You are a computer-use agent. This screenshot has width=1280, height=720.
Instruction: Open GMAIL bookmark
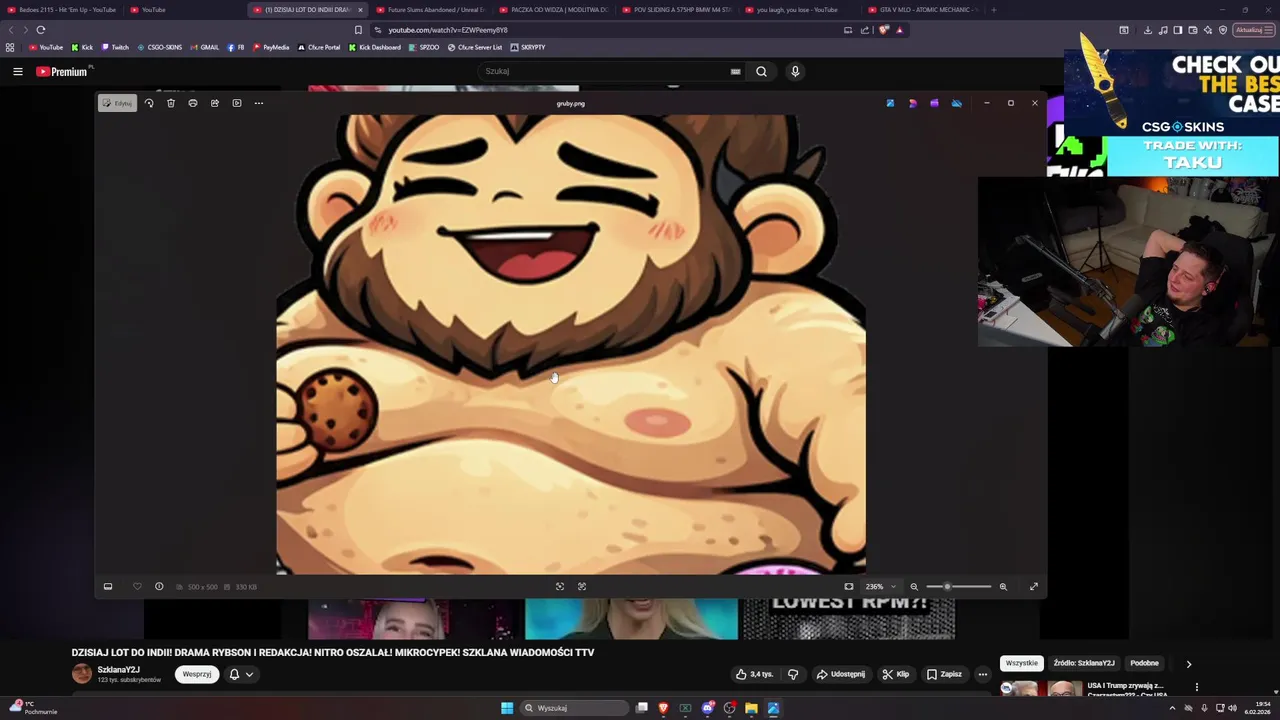(x=204, y=47)
